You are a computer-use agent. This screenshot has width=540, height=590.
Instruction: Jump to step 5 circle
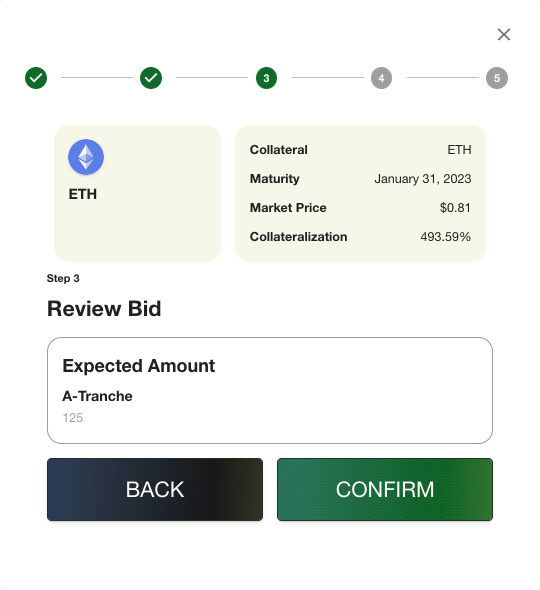(x=497, y=78)
